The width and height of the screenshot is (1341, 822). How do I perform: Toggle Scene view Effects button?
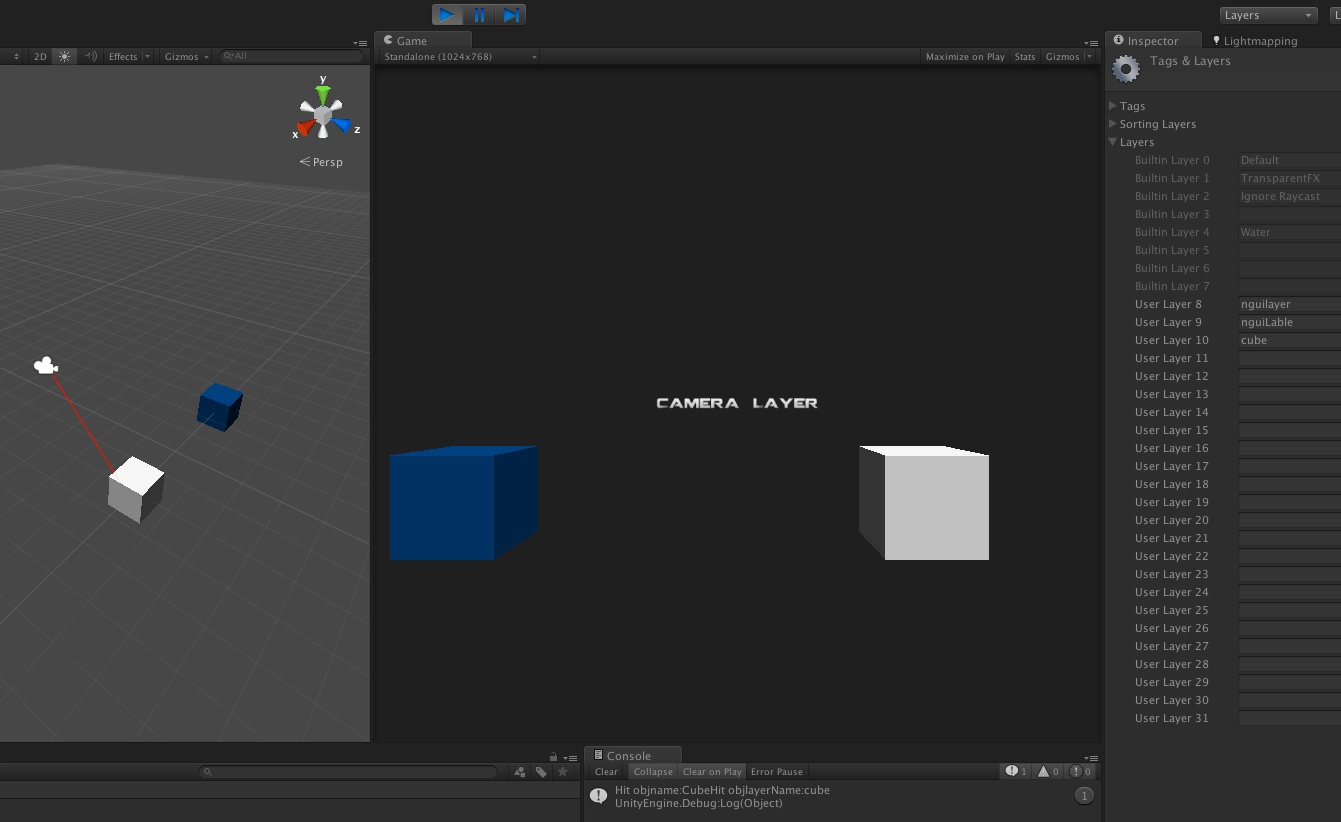point(123,57)
